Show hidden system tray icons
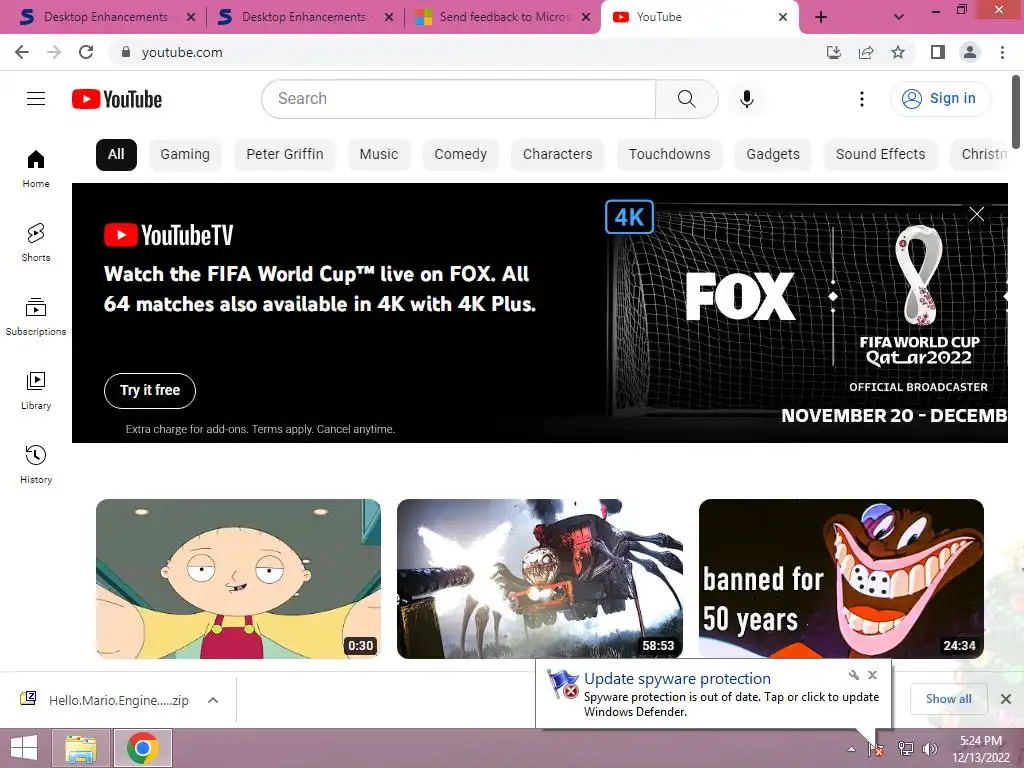 [851, 749]
